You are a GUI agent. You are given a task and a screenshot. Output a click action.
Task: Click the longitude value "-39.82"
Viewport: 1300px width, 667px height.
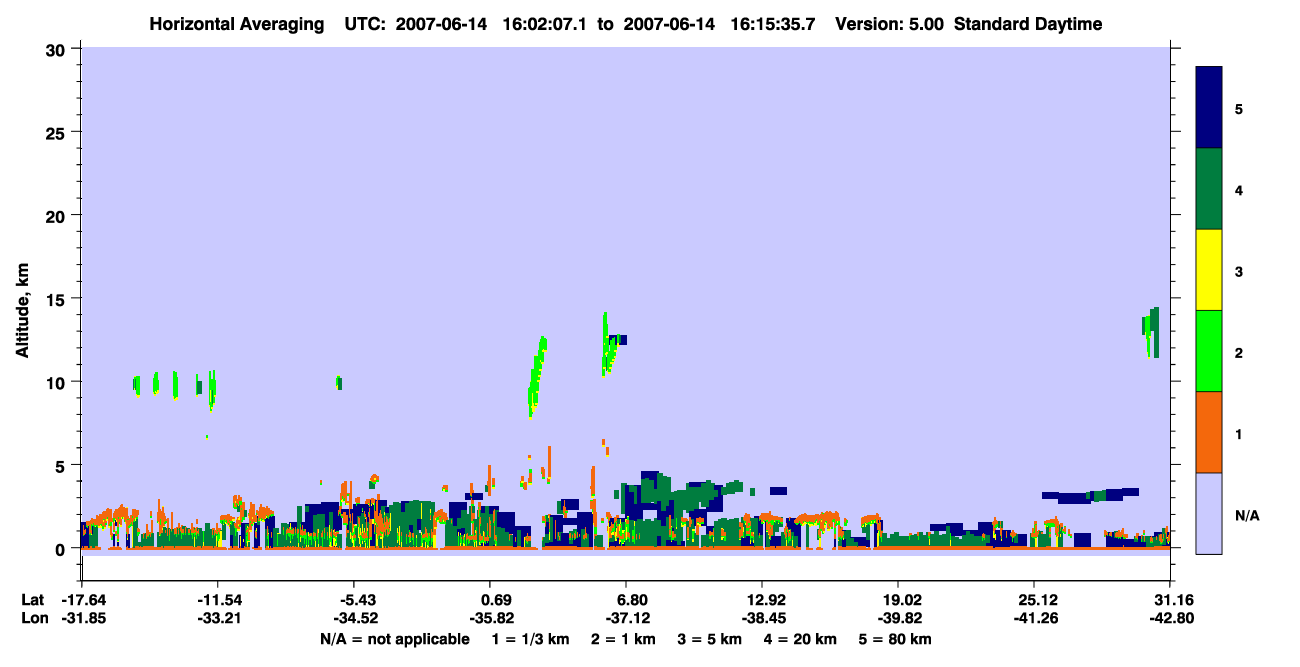[x=898, y=618]
